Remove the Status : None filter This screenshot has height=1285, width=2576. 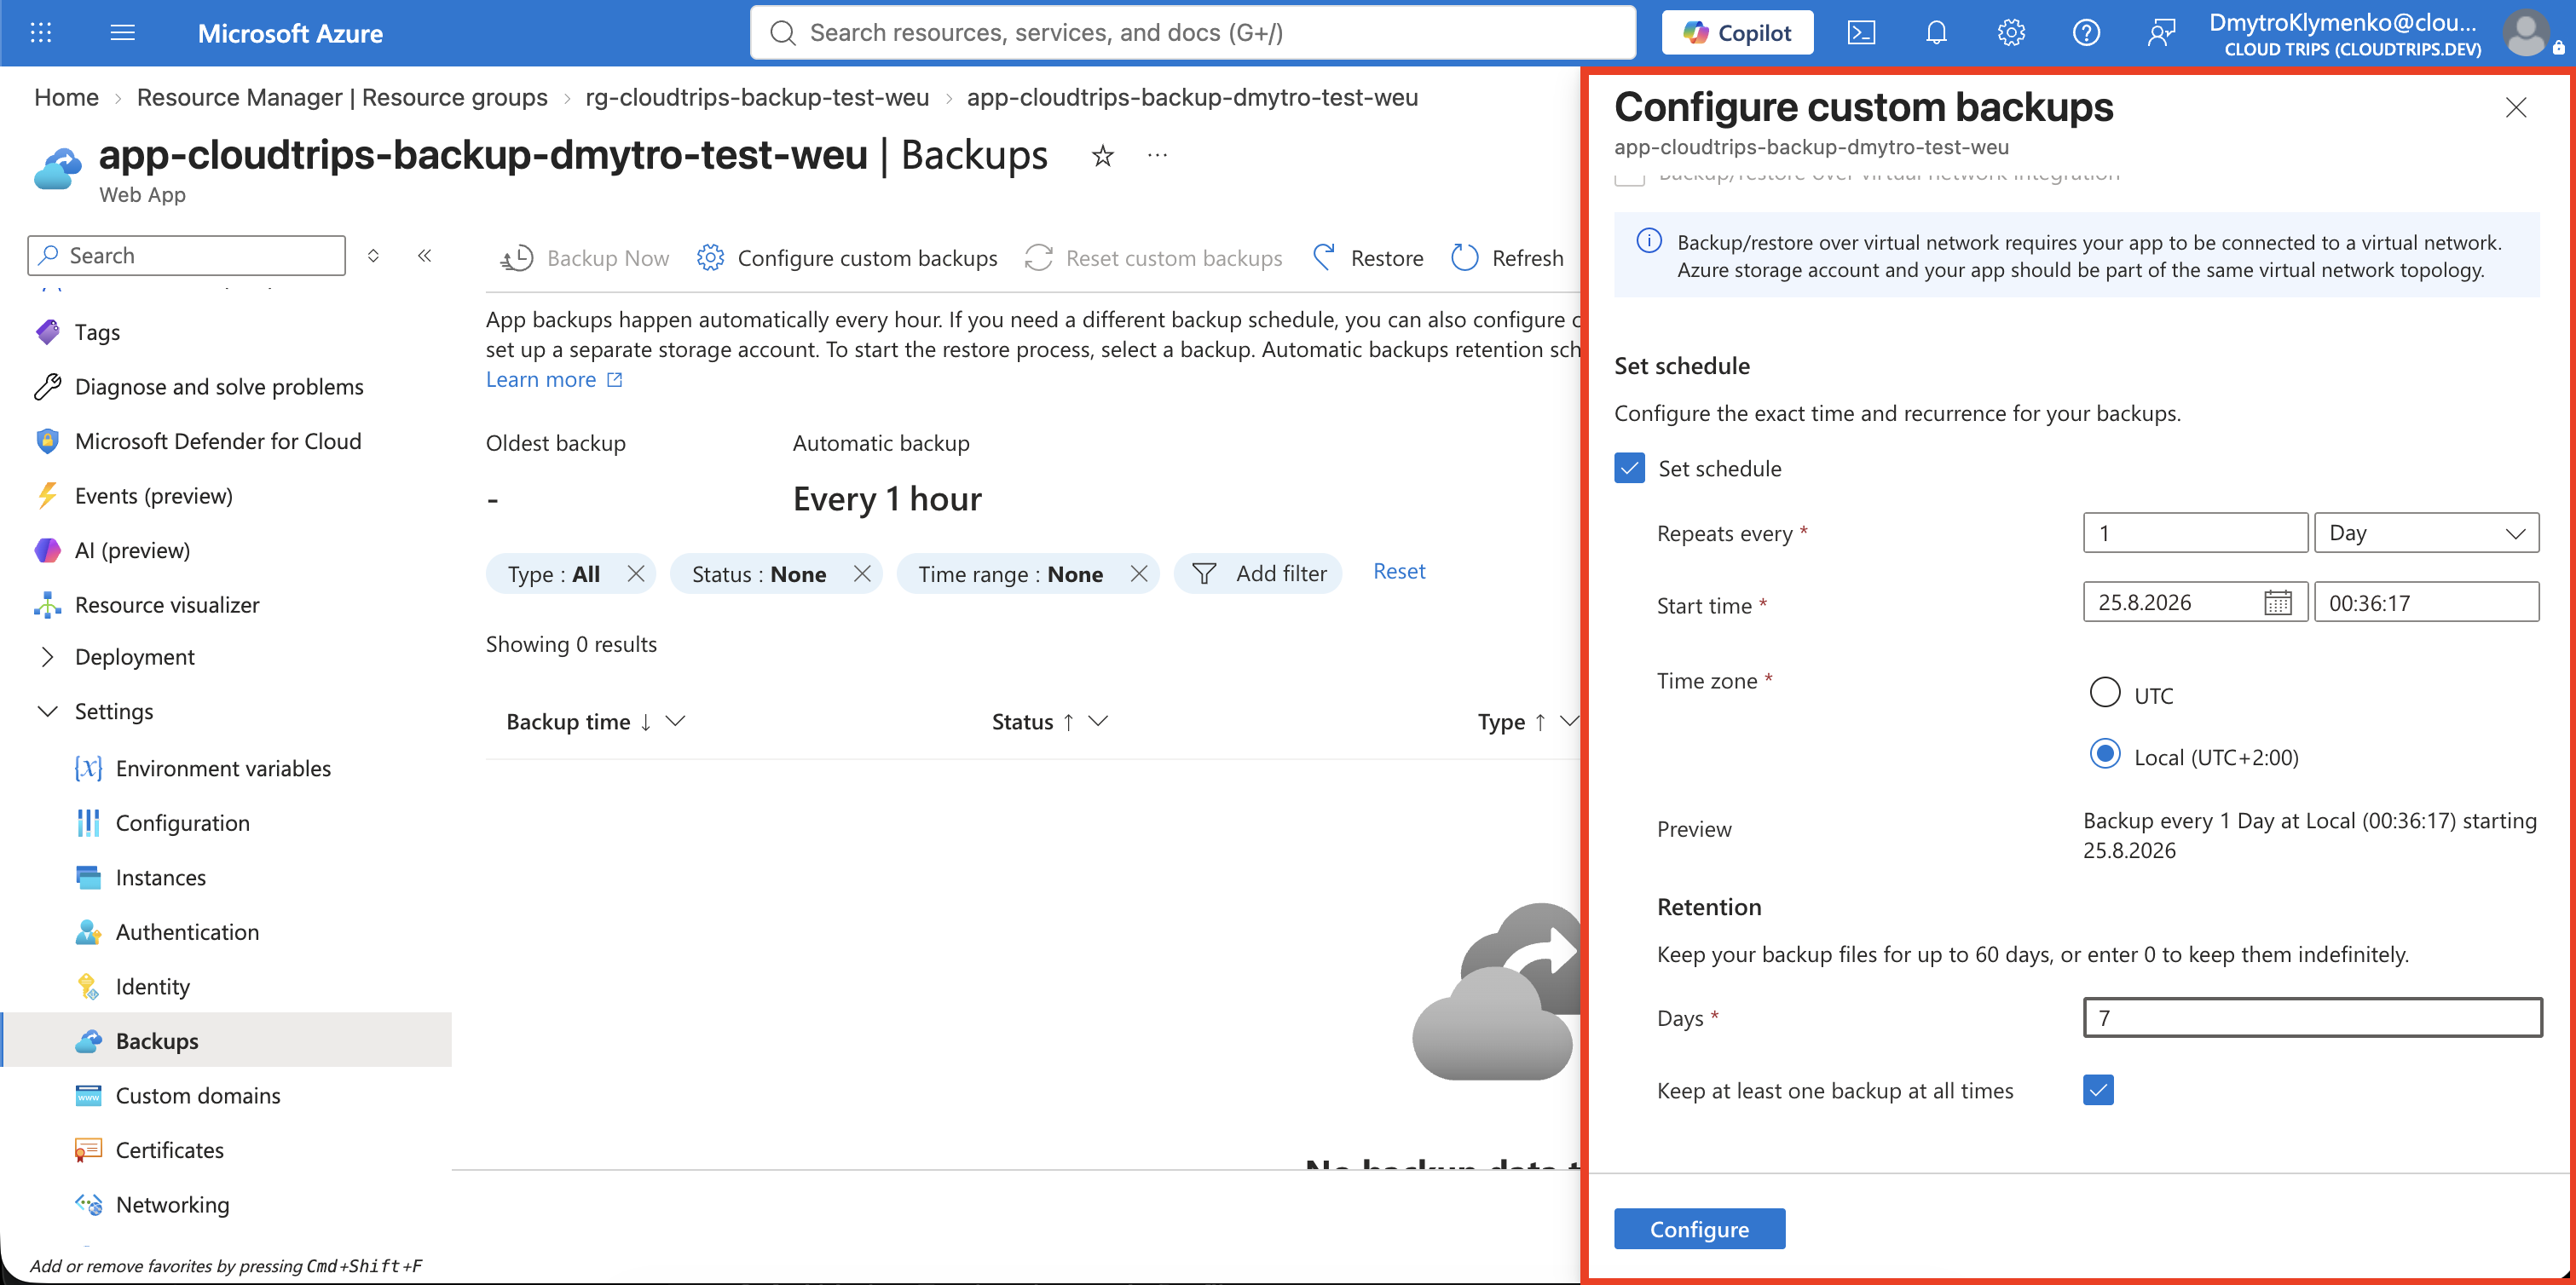tap(862, 573)
